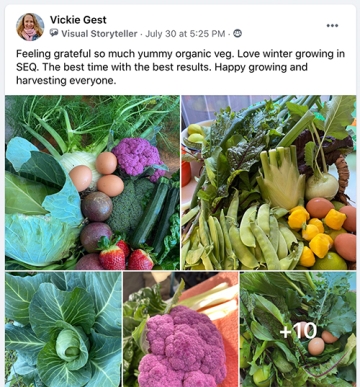The width and height of the screenshot is (360, 387).
Task: Click the purple cauliflower in top-left photo
Action: [138, 158]
